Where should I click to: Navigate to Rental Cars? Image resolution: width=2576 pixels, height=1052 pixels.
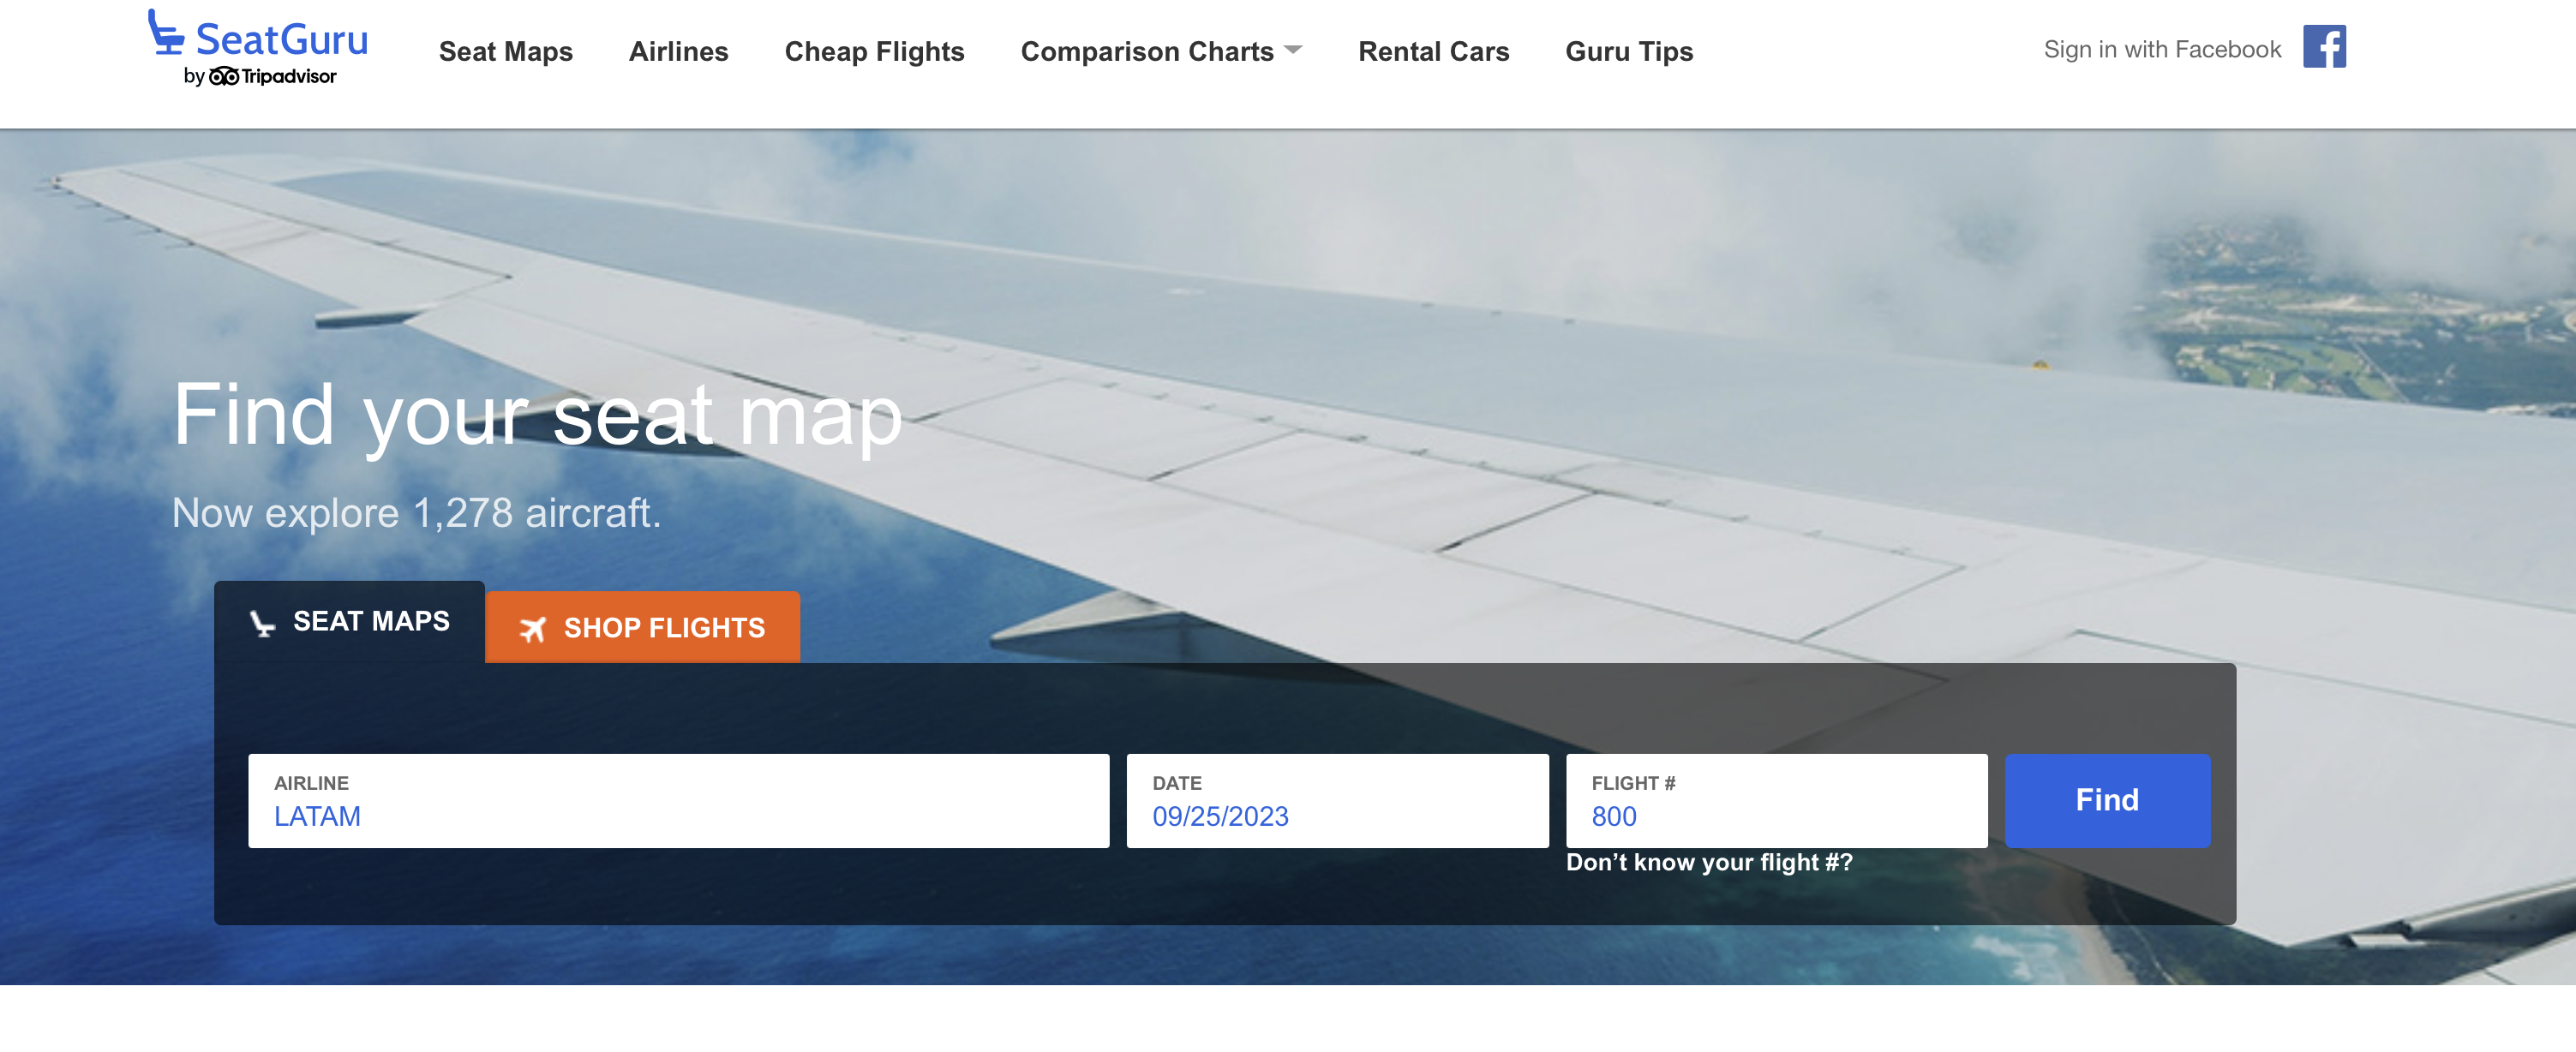tap(1433, 52)
